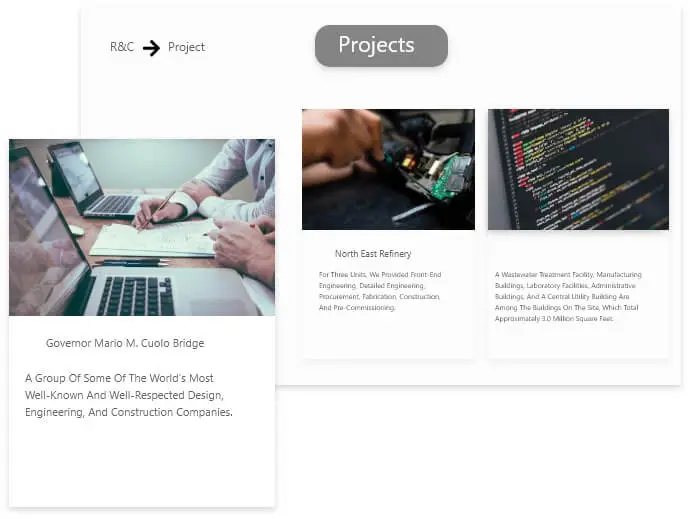Select the Governor Mario M. Cuolo Bridge title
Screen dimensions: 690x519
point(125,343)
